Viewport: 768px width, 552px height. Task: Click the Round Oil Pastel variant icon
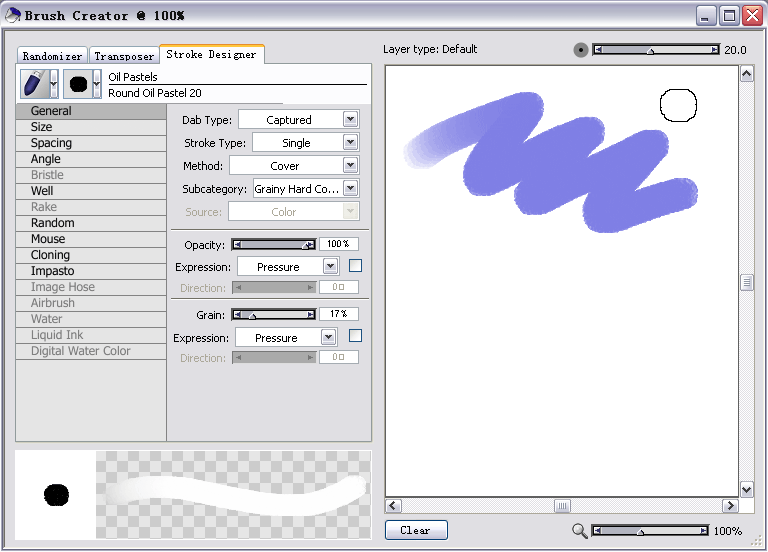tap(77, 84)
